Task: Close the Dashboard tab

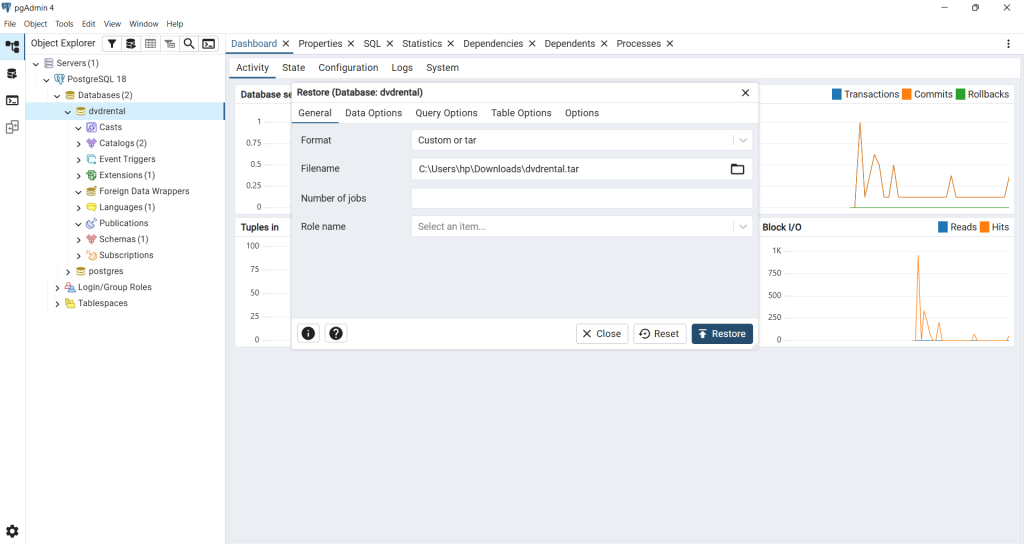Action: (x=285, y=44)
